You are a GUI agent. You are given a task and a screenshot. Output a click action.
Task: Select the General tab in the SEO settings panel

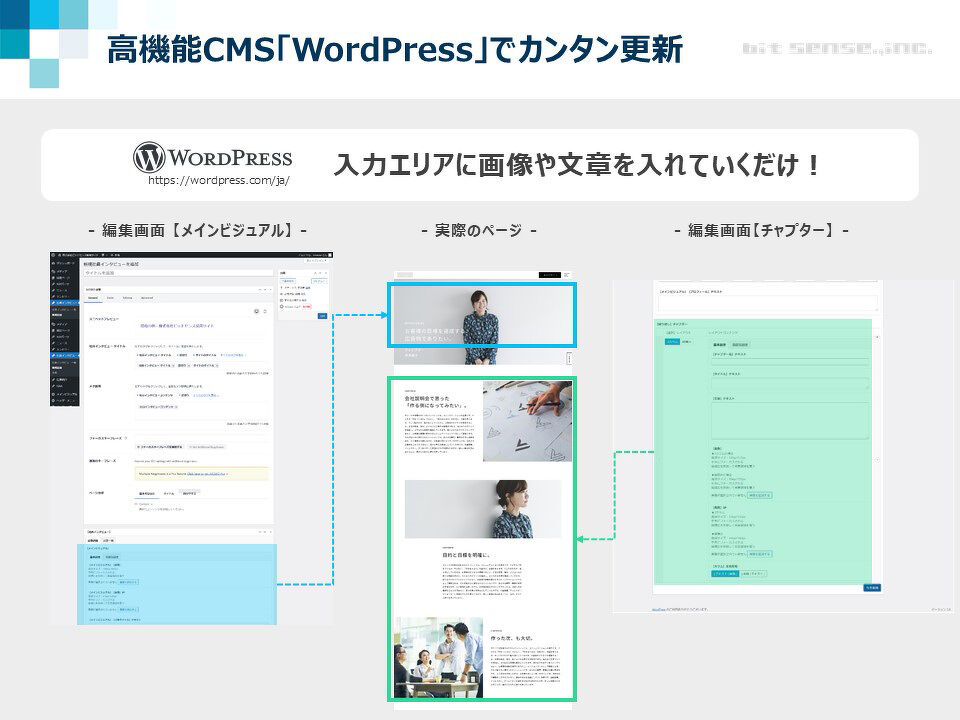pos(93,298)
